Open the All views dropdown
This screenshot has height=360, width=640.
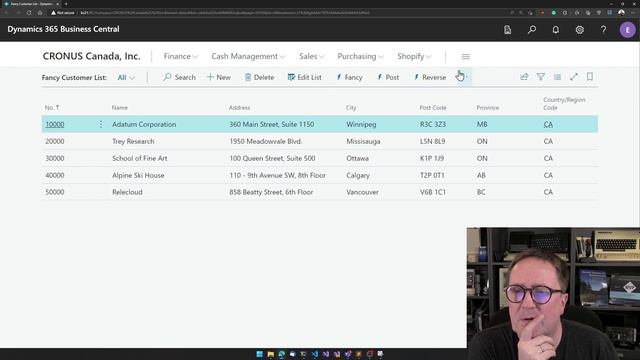(x=126, y=78)
